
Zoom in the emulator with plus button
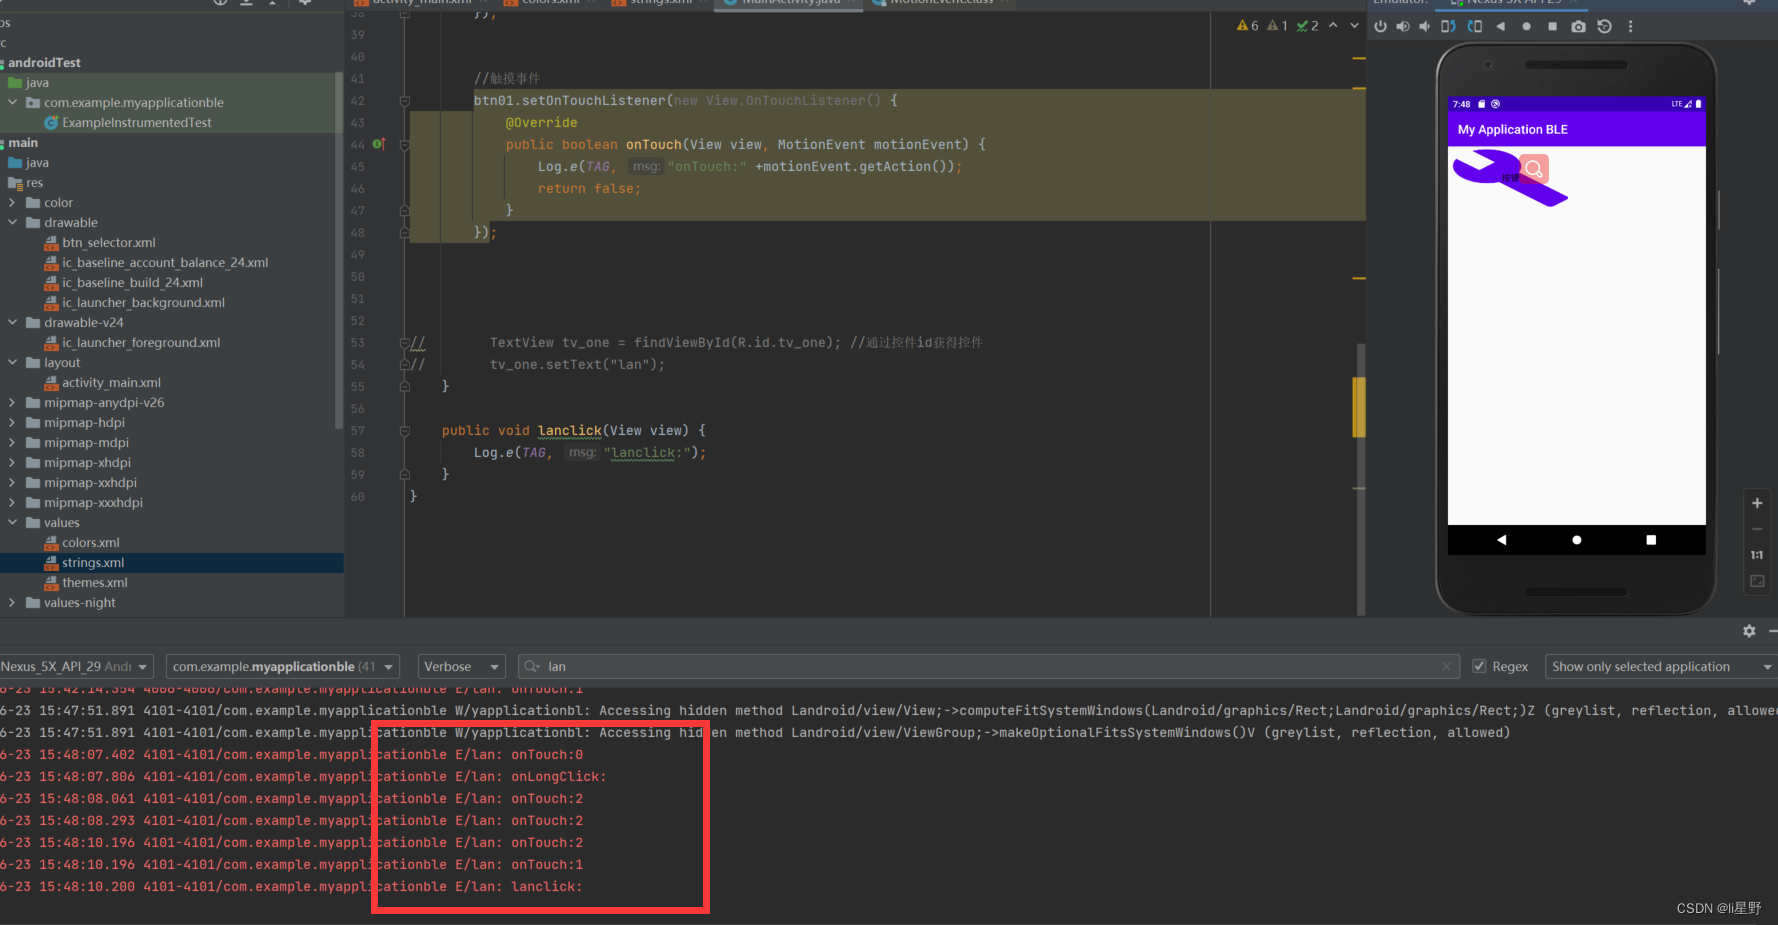tap(1757, 503)
